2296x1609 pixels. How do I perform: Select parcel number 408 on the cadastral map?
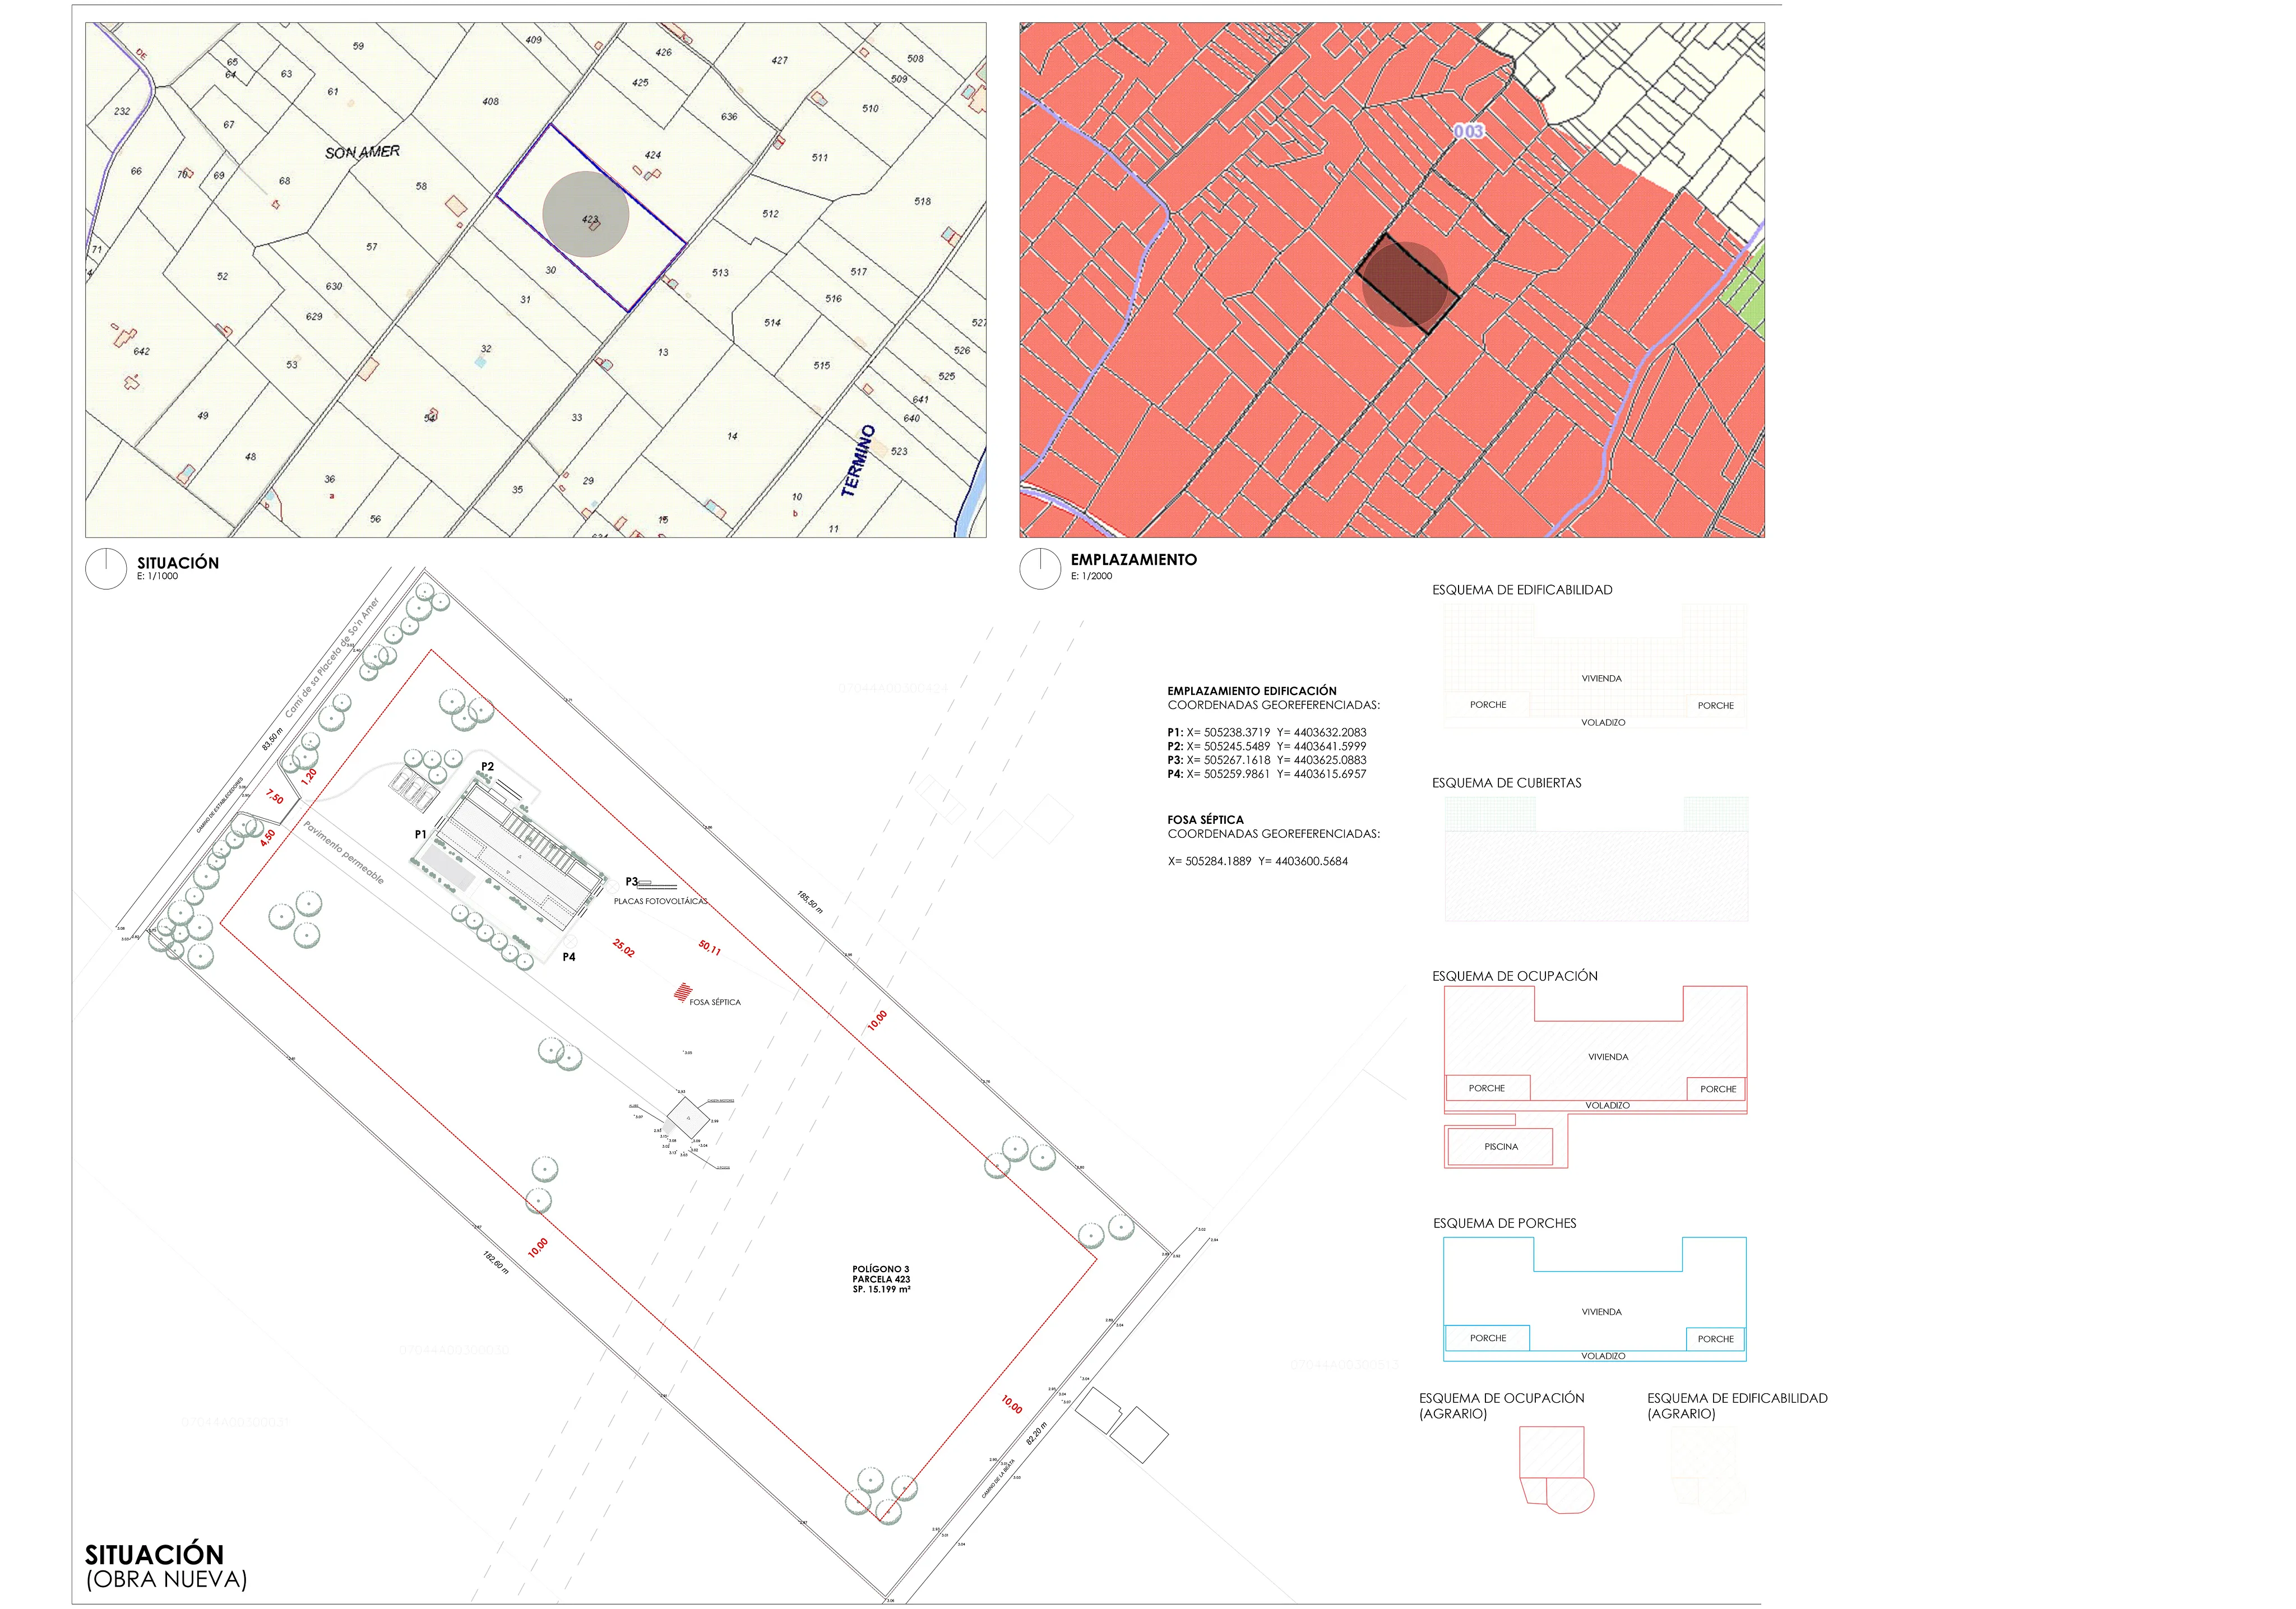click(490, 101)
